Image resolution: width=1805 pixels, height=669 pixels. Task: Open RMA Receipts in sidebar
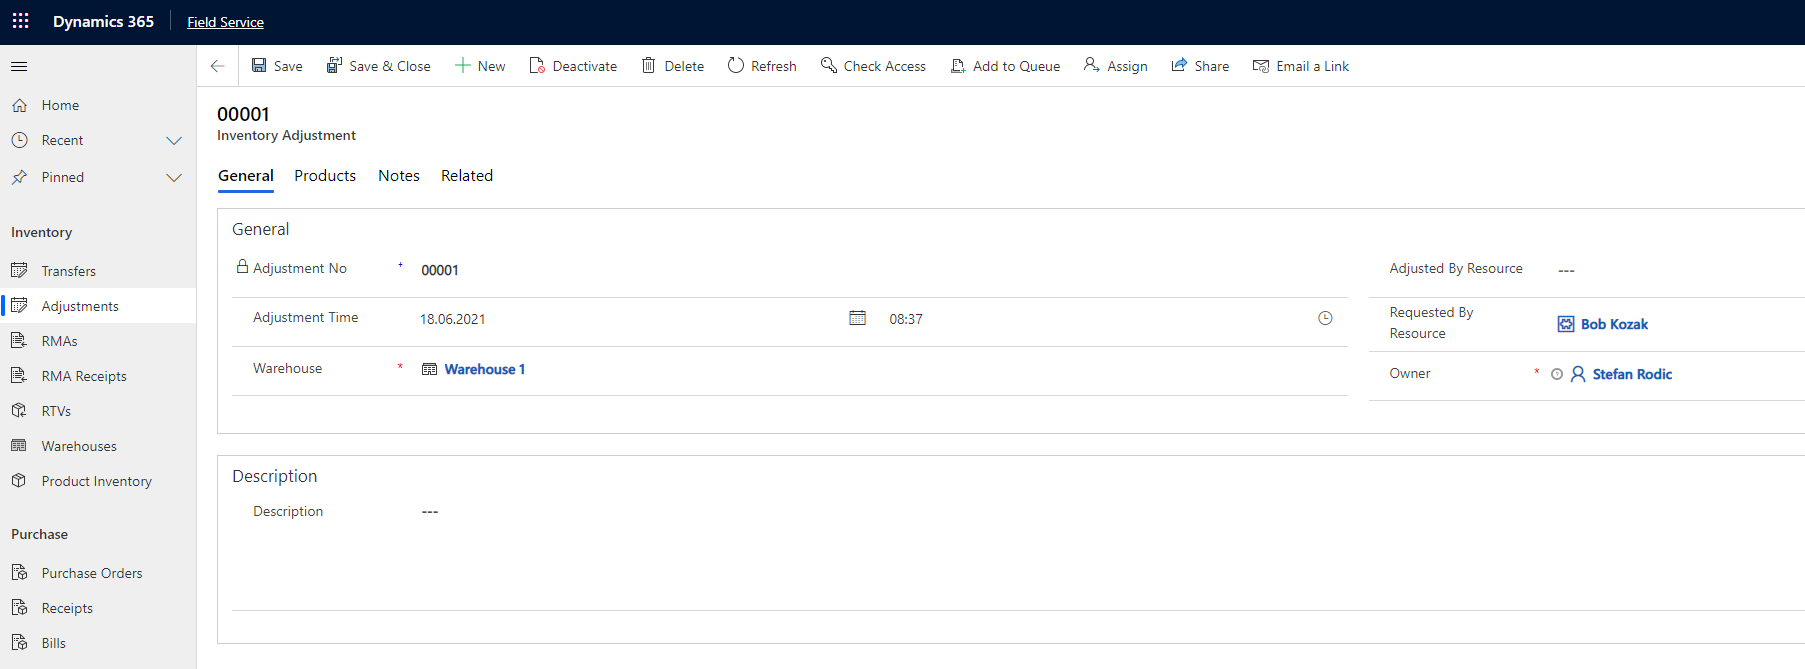[x=98, y=376]
